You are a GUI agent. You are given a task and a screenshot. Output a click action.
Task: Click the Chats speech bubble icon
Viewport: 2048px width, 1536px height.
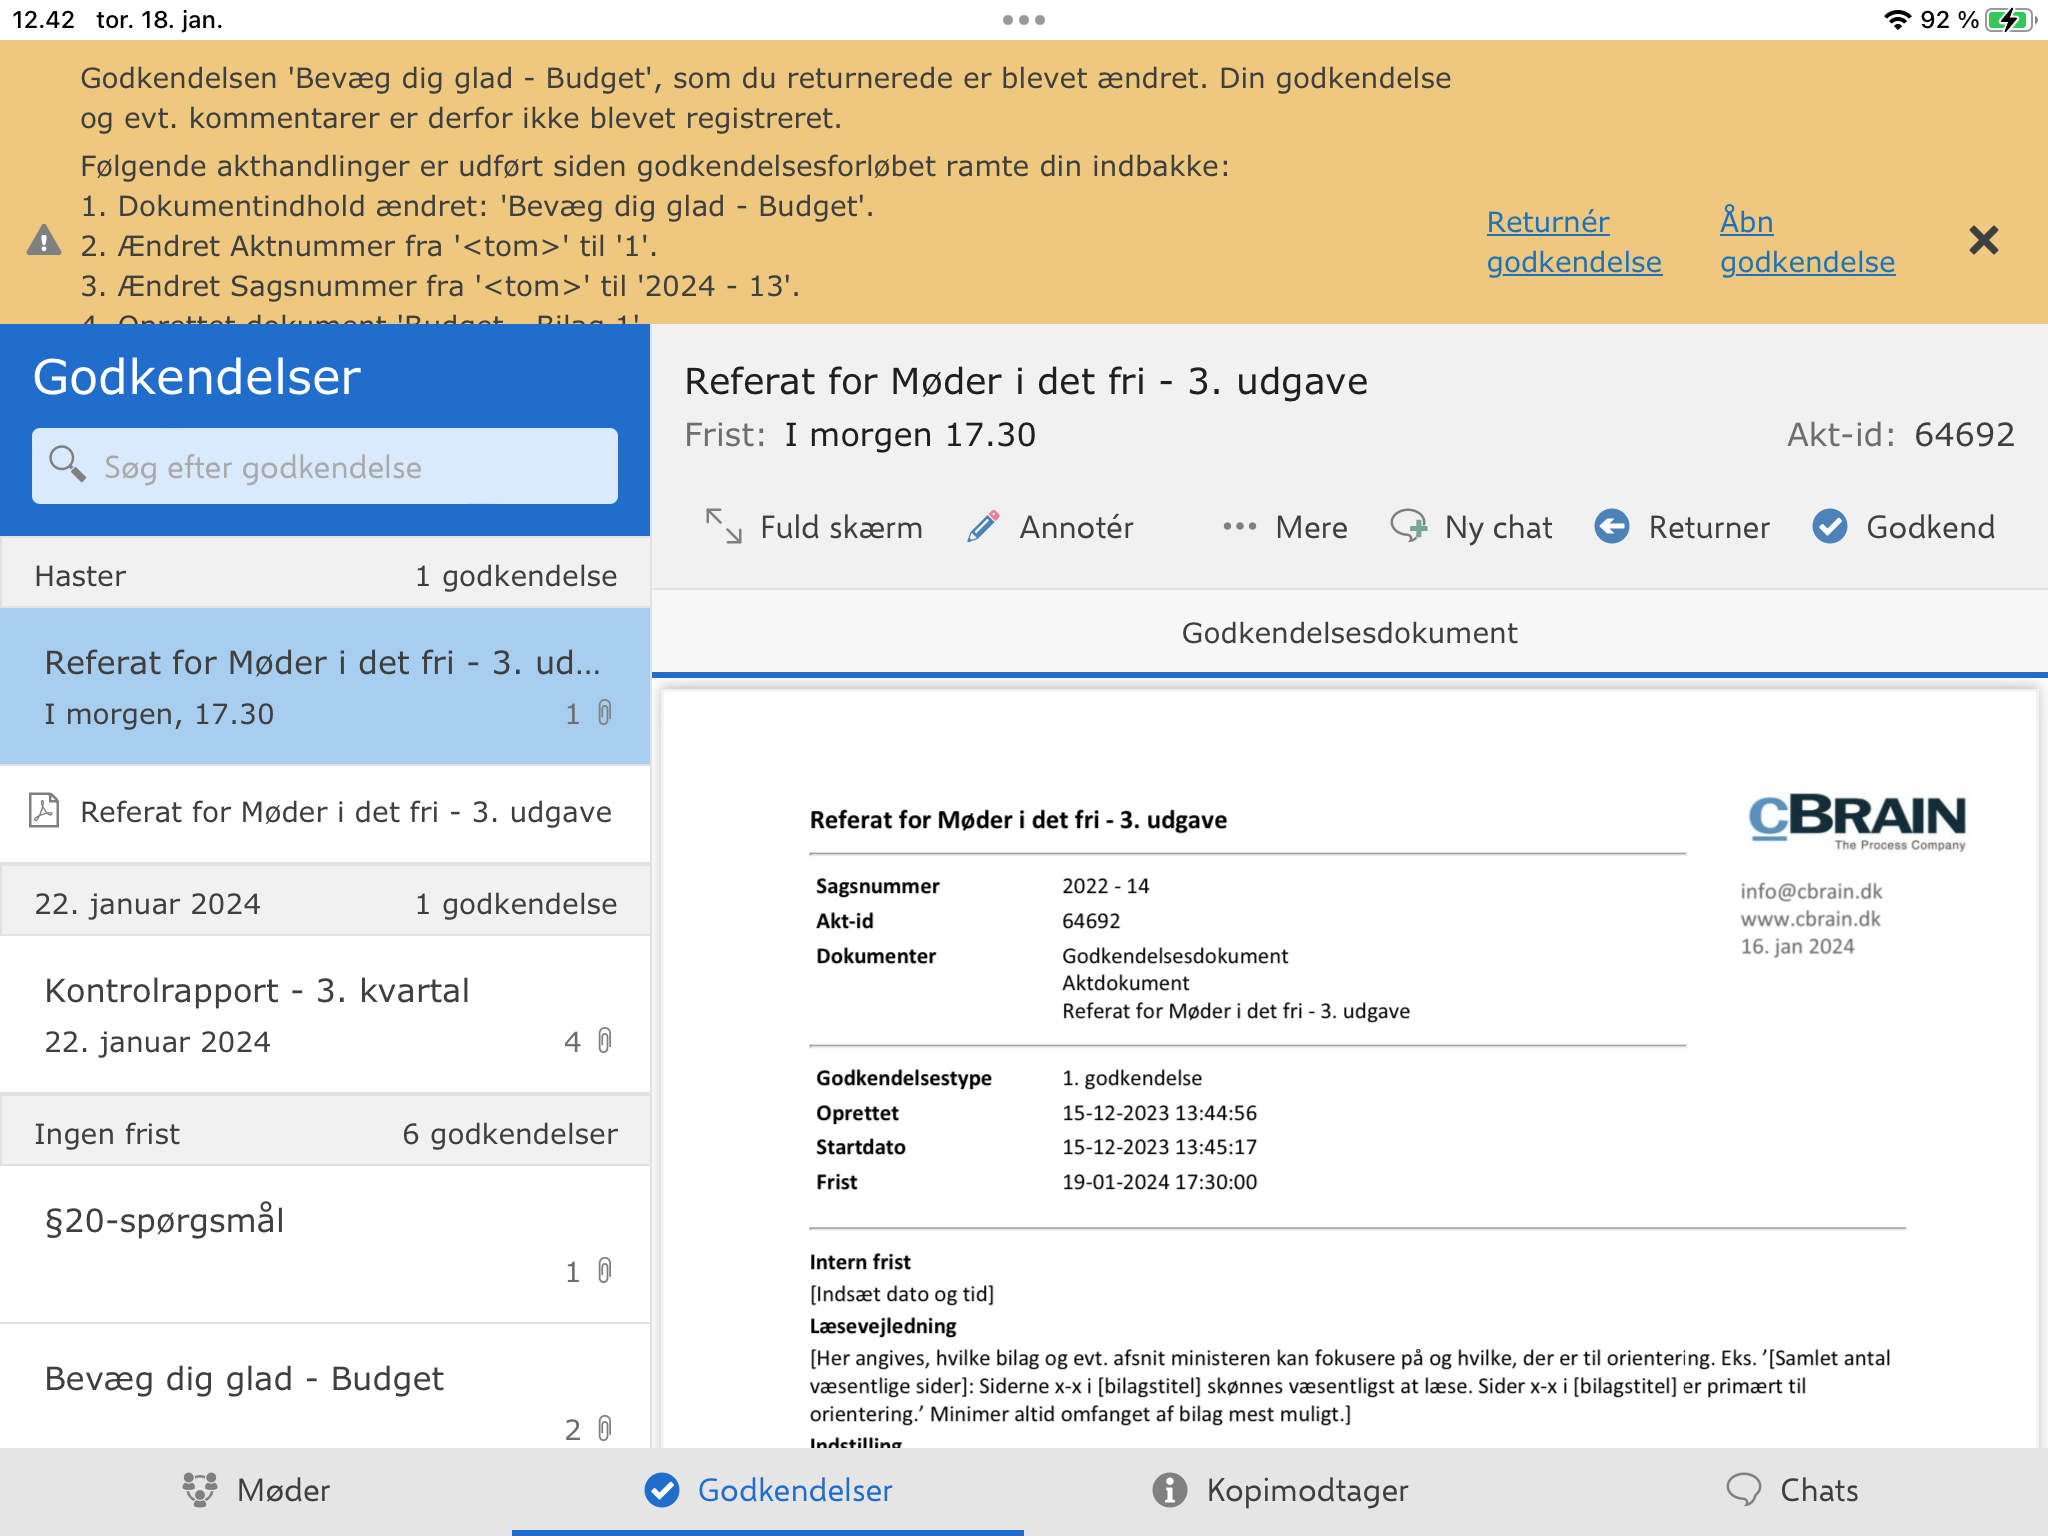point(1744,1489)
